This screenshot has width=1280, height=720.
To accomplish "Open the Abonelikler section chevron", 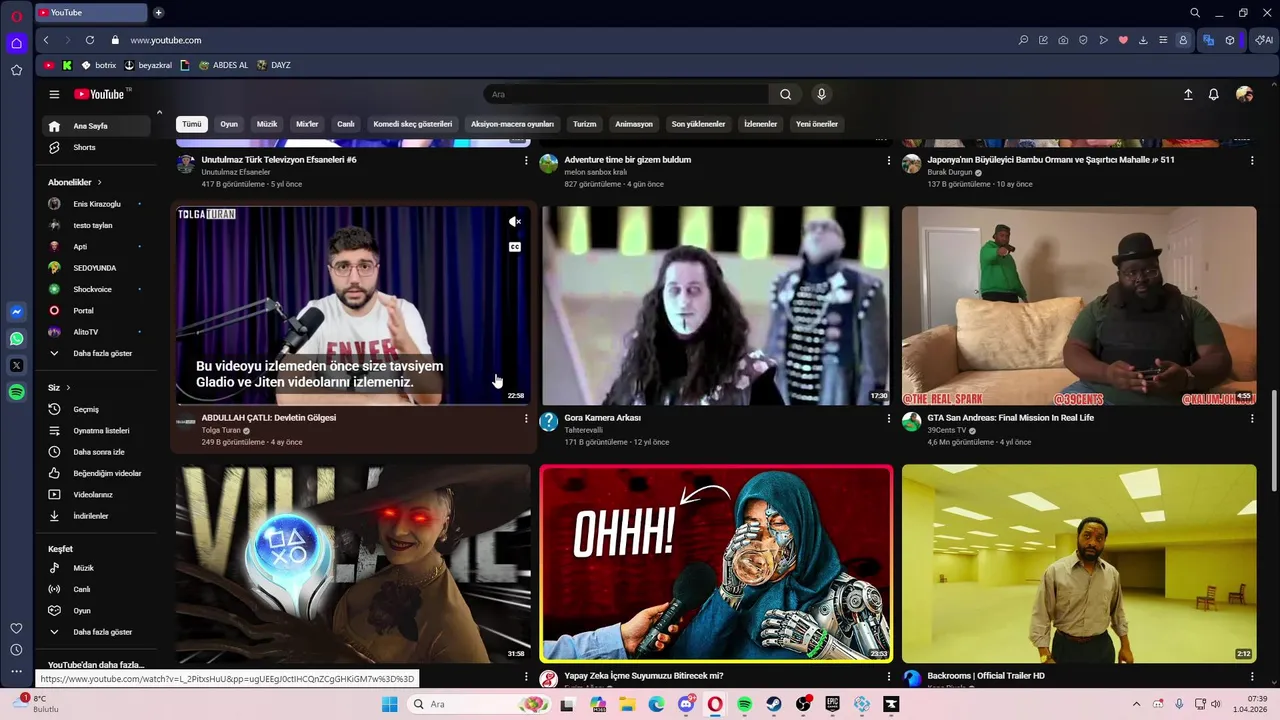I will click(99, 182).
